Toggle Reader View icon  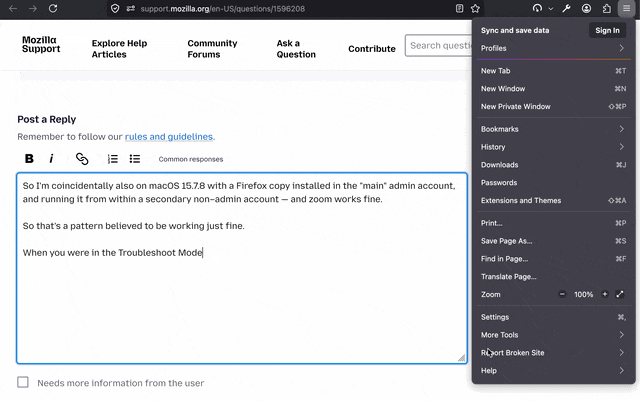pos(459,9)
